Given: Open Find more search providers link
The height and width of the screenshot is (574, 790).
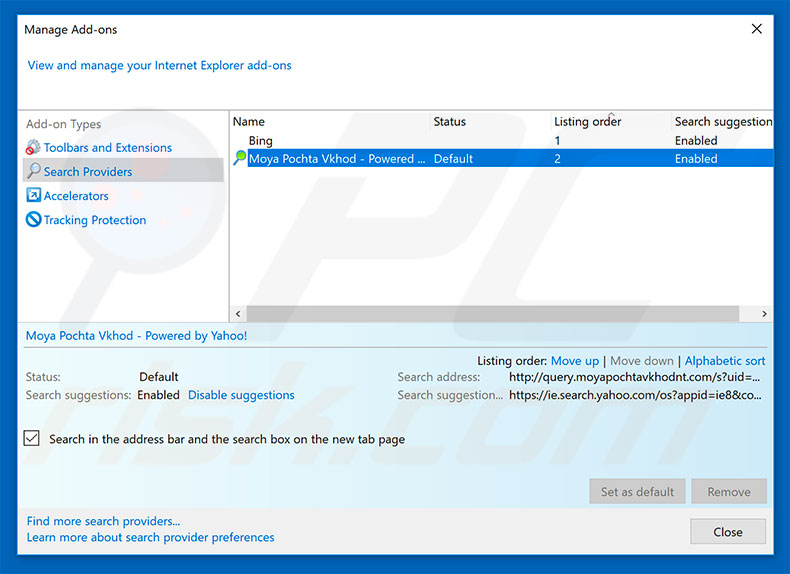Looking at the screenshot, I should [103, 521].
